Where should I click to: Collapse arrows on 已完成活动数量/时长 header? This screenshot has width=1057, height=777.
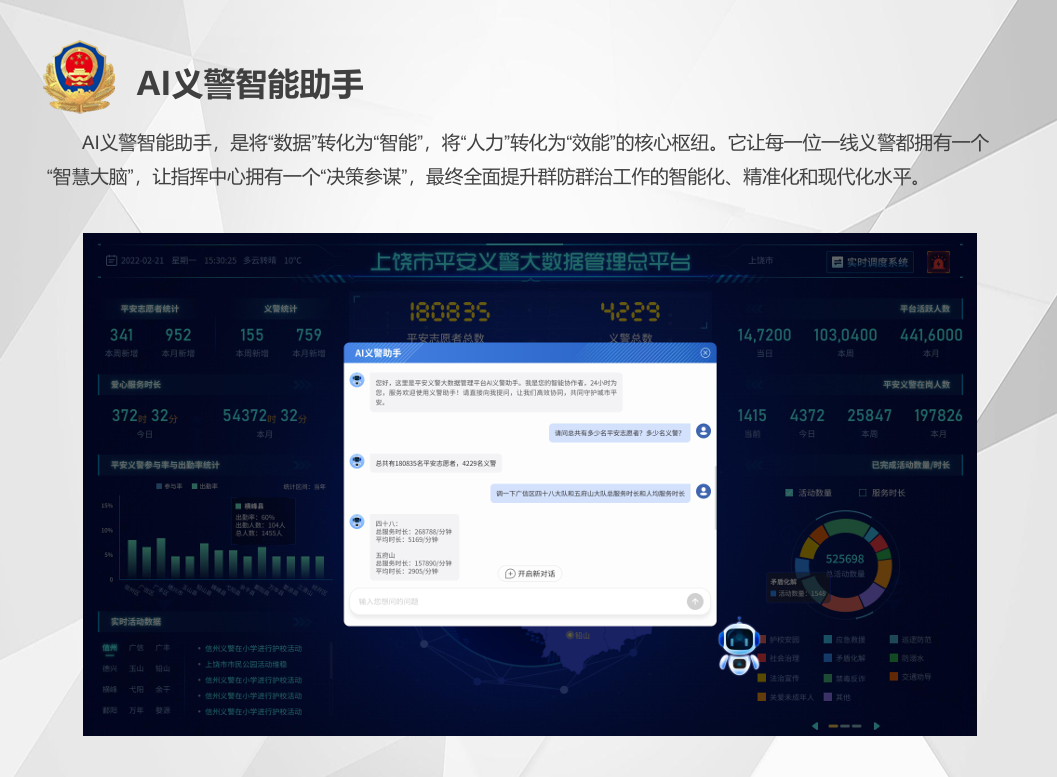pos(754,465)
